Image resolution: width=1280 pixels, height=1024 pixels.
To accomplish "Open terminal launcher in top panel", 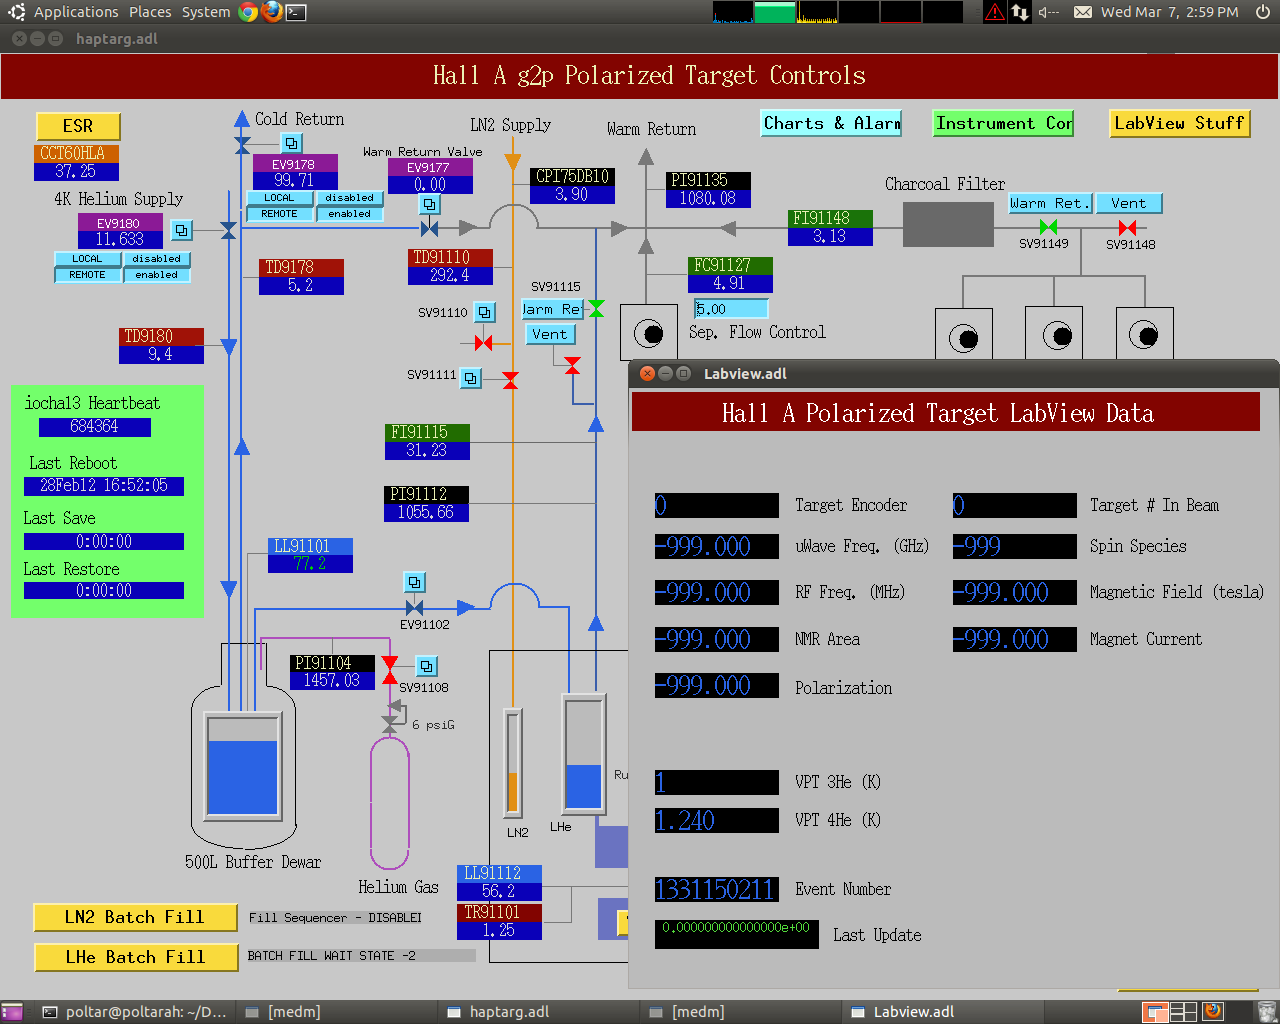I will [296, 13].
